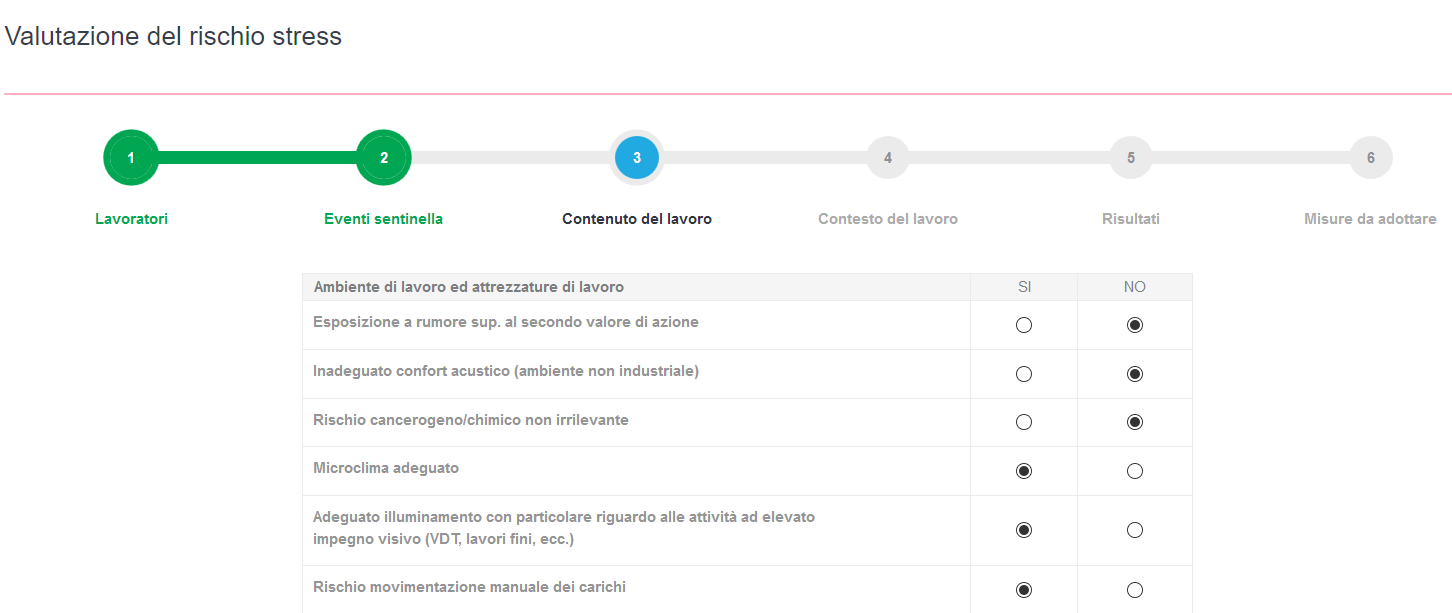The width and height of the screenshot is (1452, 613).
Task: Choose SI for Rischio cancerogeno/chimico
Action: tap(1024, 422)
